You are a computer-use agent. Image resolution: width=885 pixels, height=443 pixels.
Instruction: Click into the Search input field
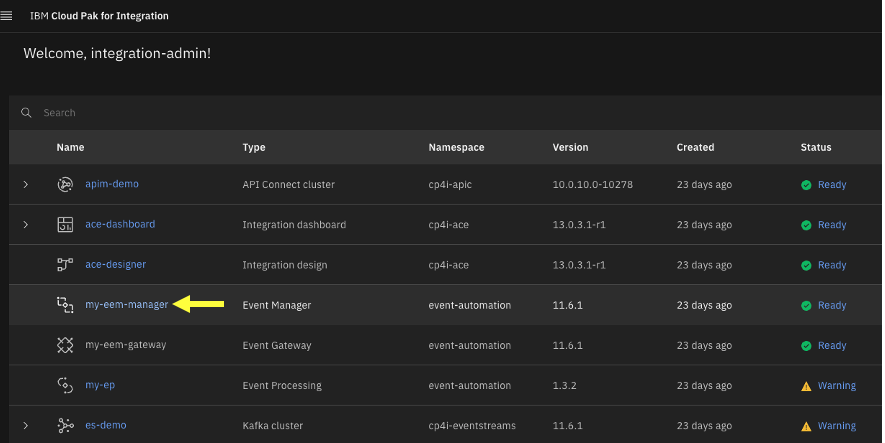[x=400, y=113]
